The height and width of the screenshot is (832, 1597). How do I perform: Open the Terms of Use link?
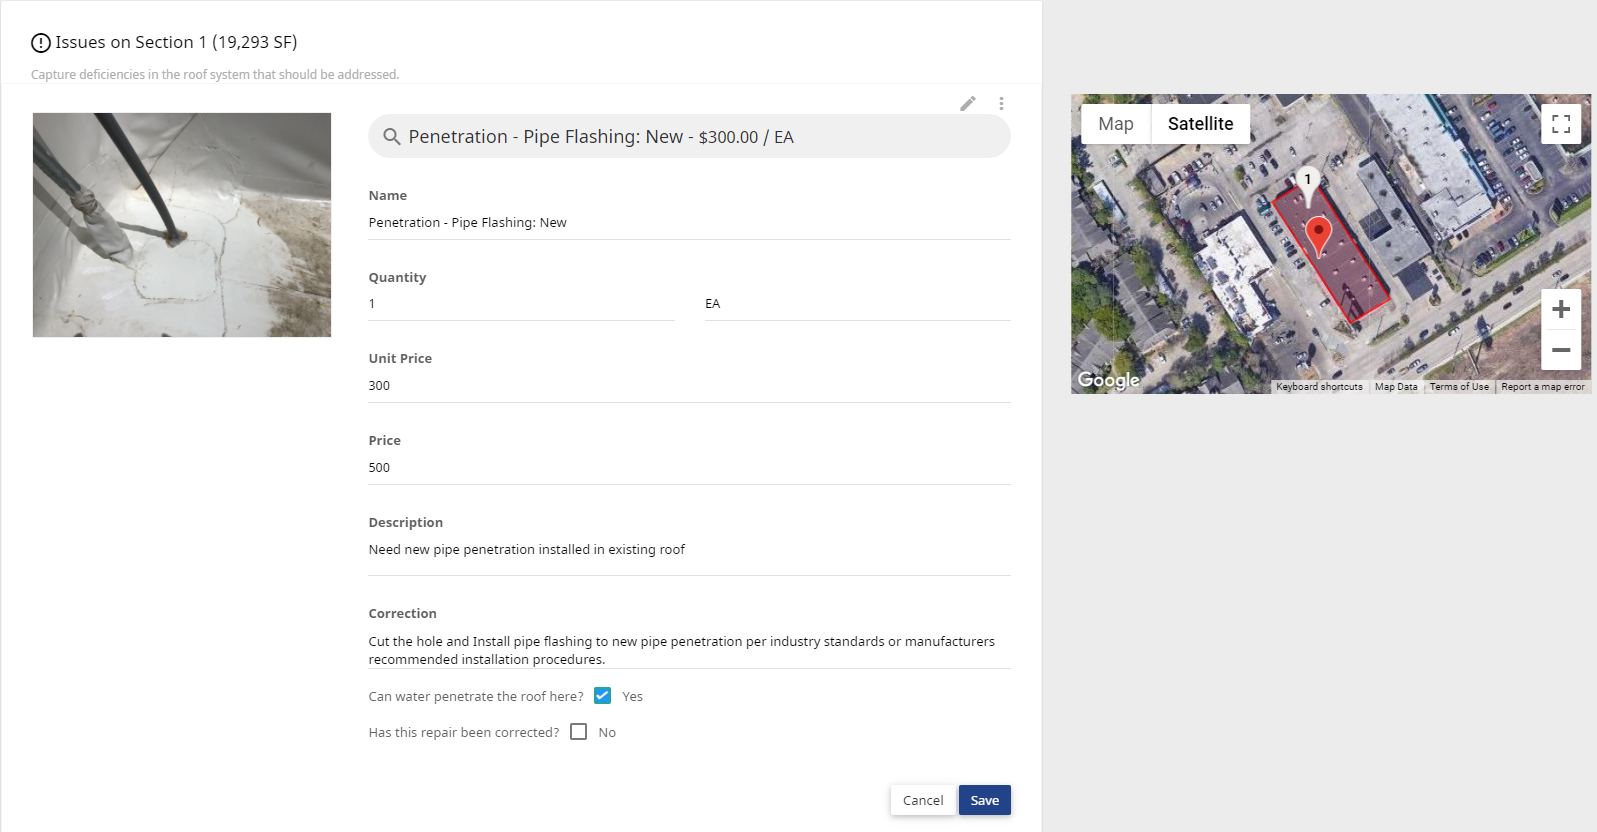[x=1459, y=387]
